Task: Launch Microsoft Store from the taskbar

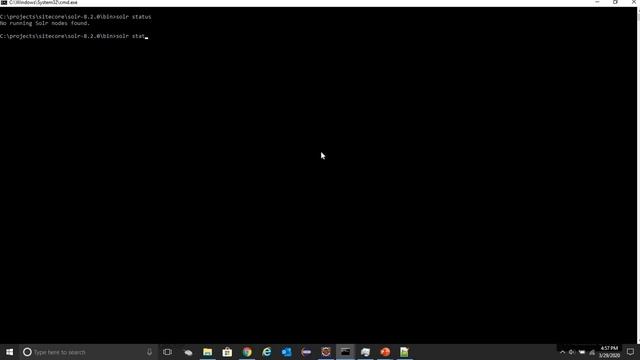Action: tap(227, 352)
